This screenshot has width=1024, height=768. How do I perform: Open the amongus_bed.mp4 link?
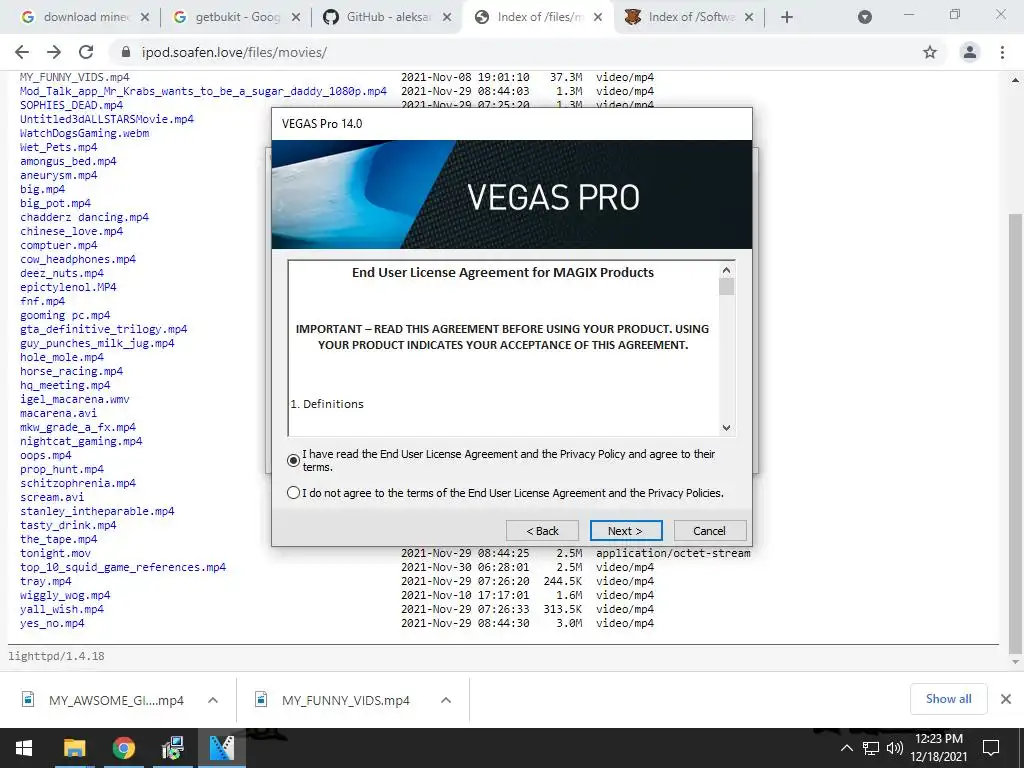point(68,161)
